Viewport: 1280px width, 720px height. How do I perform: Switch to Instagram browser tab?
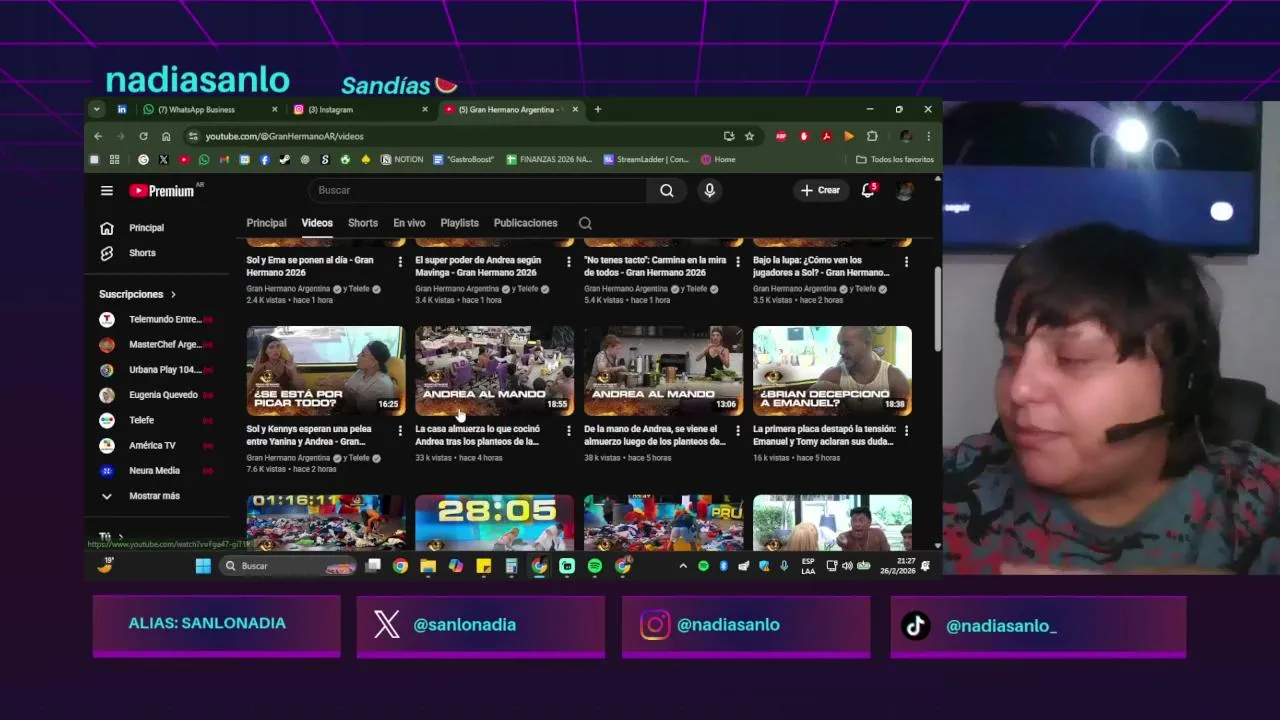(360, 109)
